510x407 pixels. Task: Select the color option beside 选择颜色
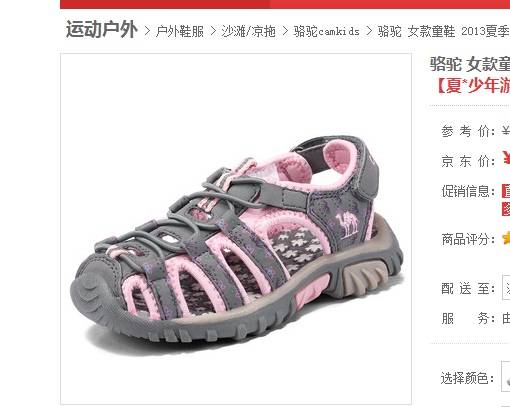506,377
